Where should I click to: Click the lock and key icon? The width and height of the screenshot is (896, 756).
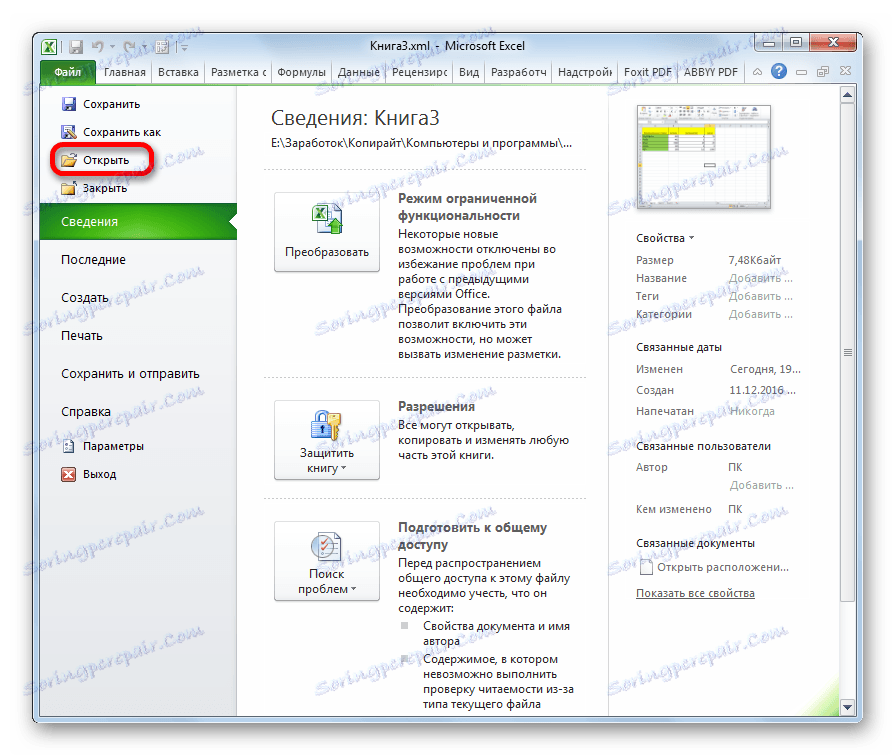[326, 425]
